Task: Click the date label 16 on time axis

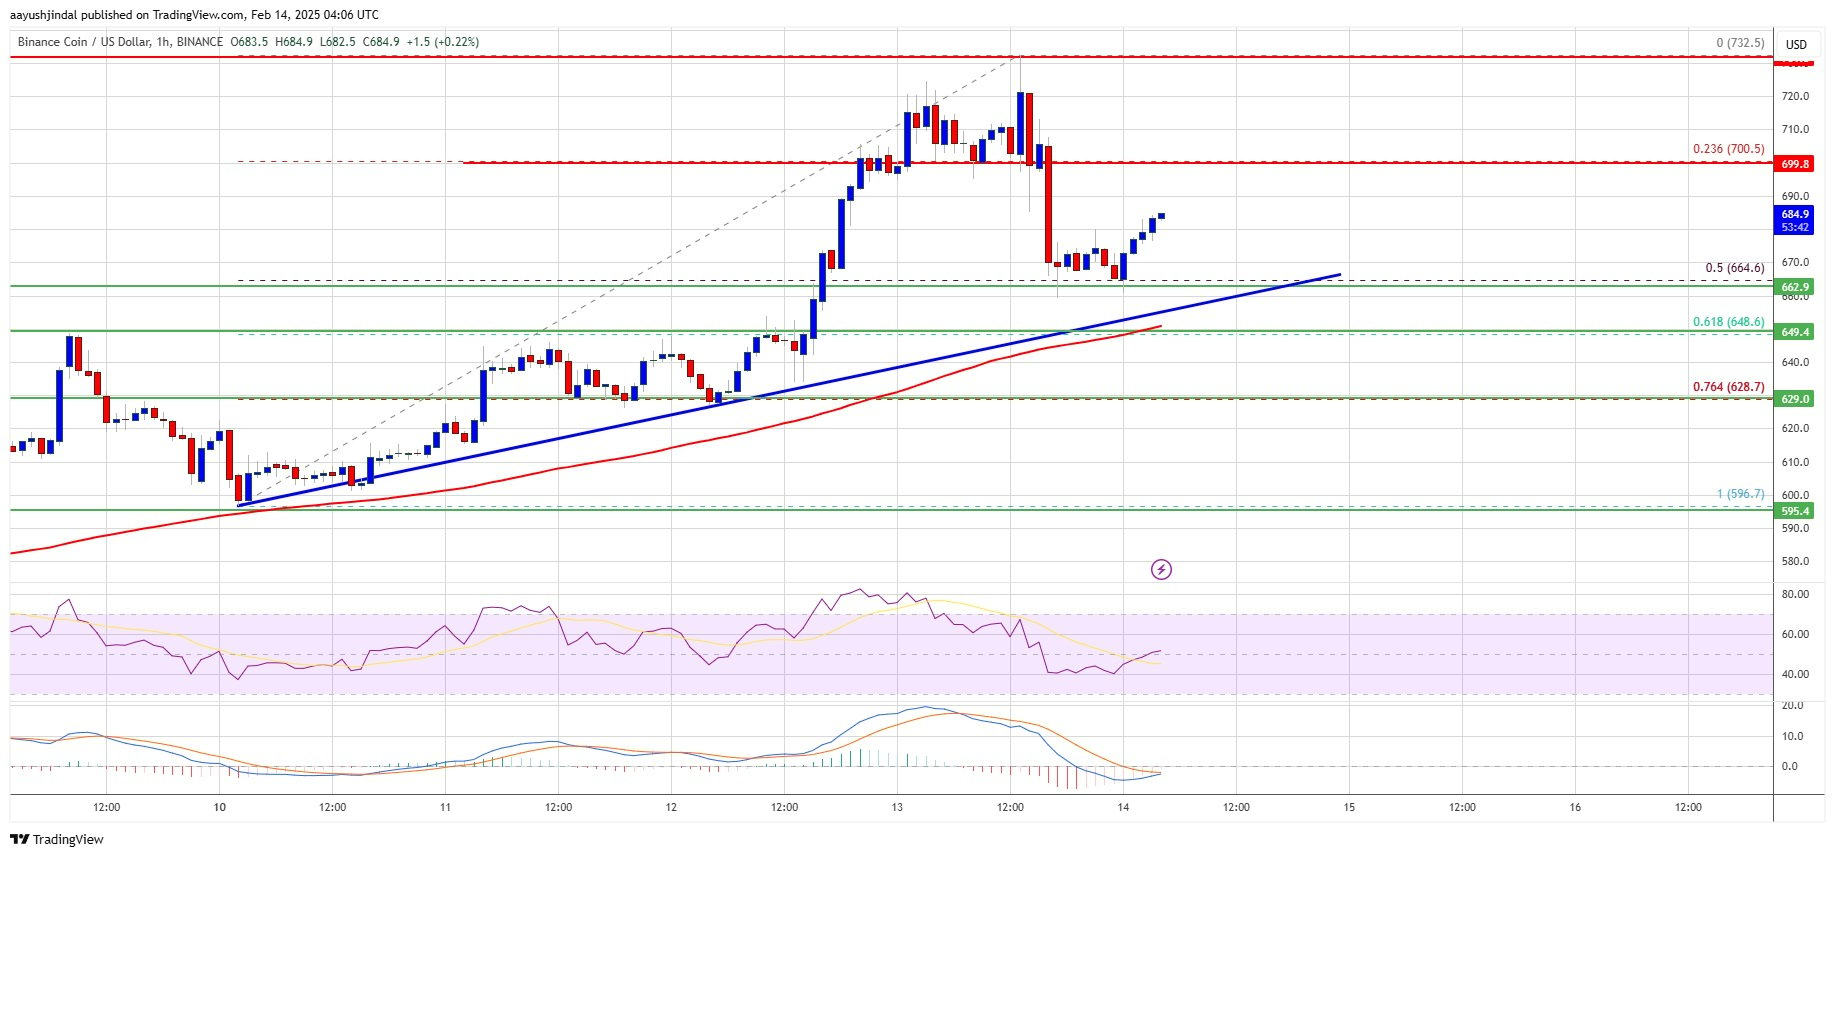Action: (1575, 807)
